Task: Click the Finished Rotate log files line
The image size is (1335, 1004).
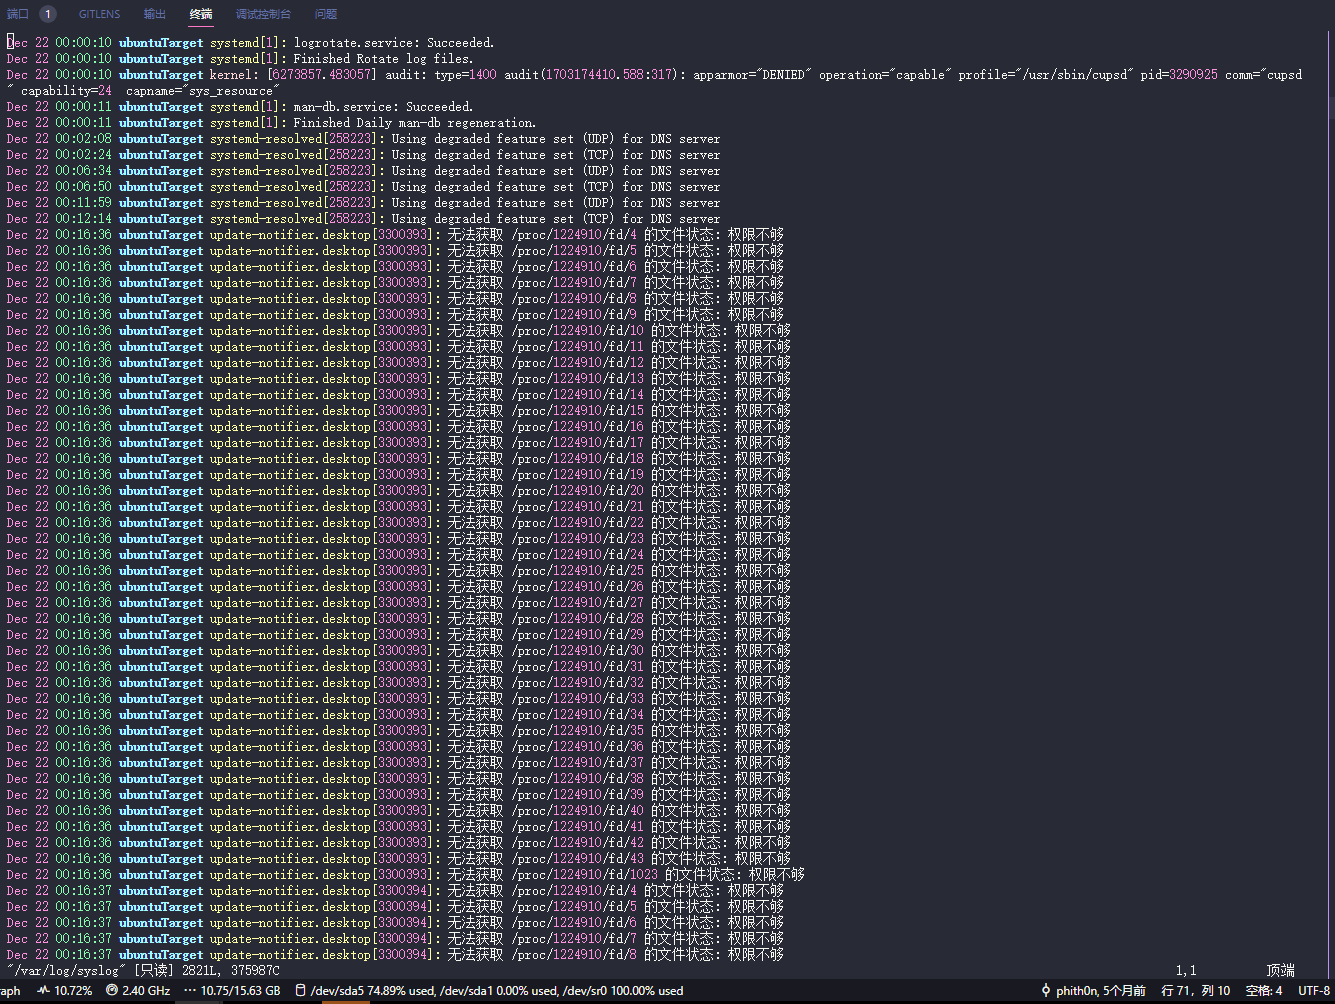Action: 240,59
